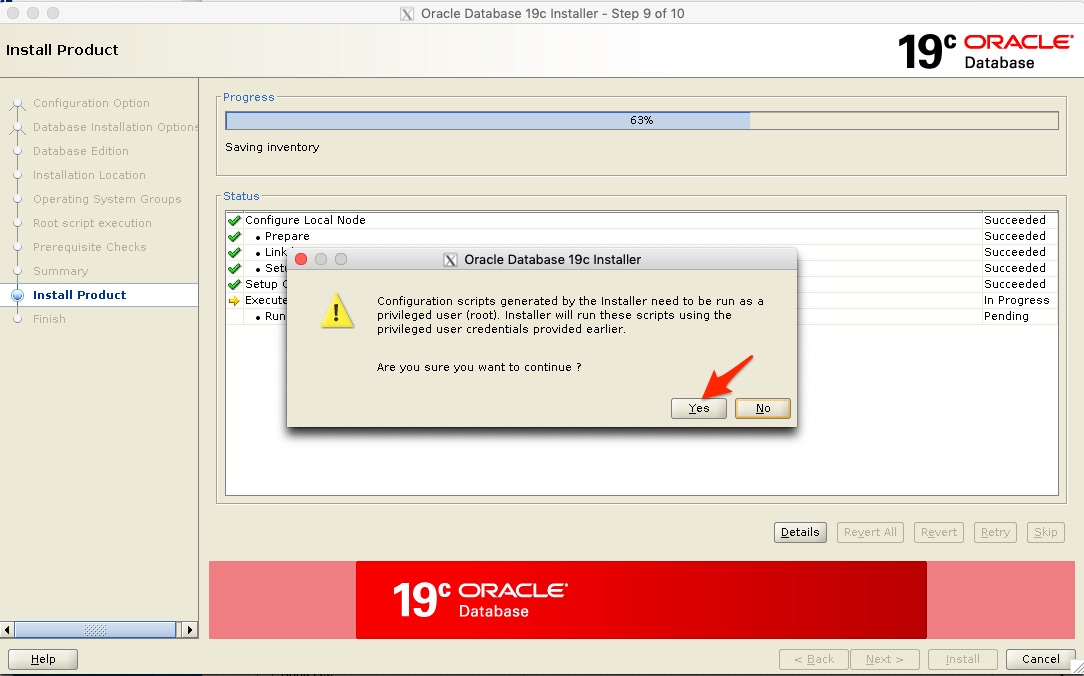
Task: Click the Succeeded status on the Prepare row
Action: (1015, 236)
